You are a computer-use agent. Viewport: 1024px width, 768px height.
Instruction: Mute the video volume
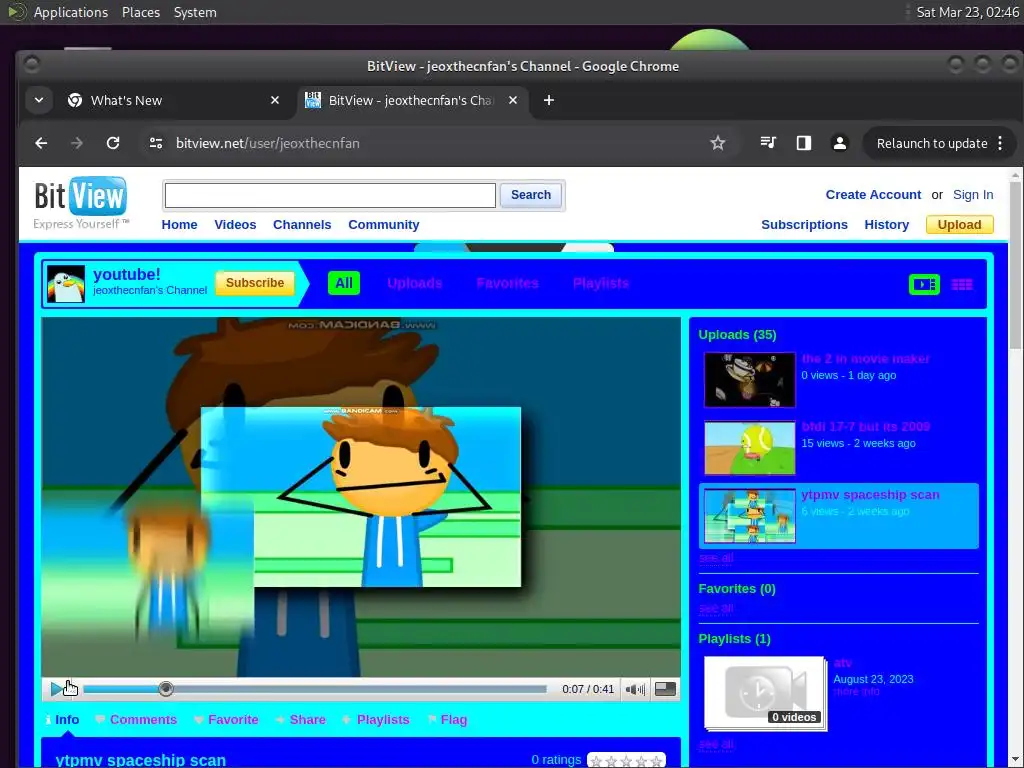click(635, 689)
